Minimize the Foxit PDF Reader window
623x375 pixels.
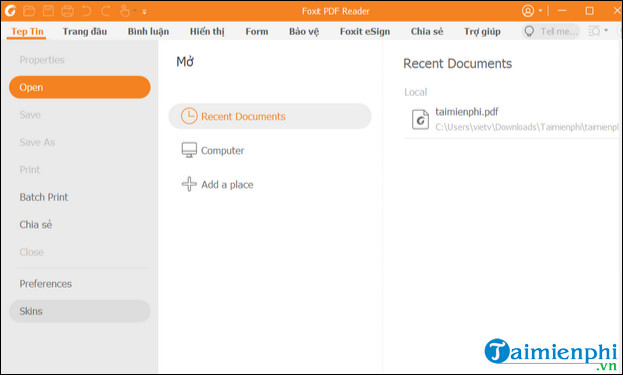coord(562,11)
